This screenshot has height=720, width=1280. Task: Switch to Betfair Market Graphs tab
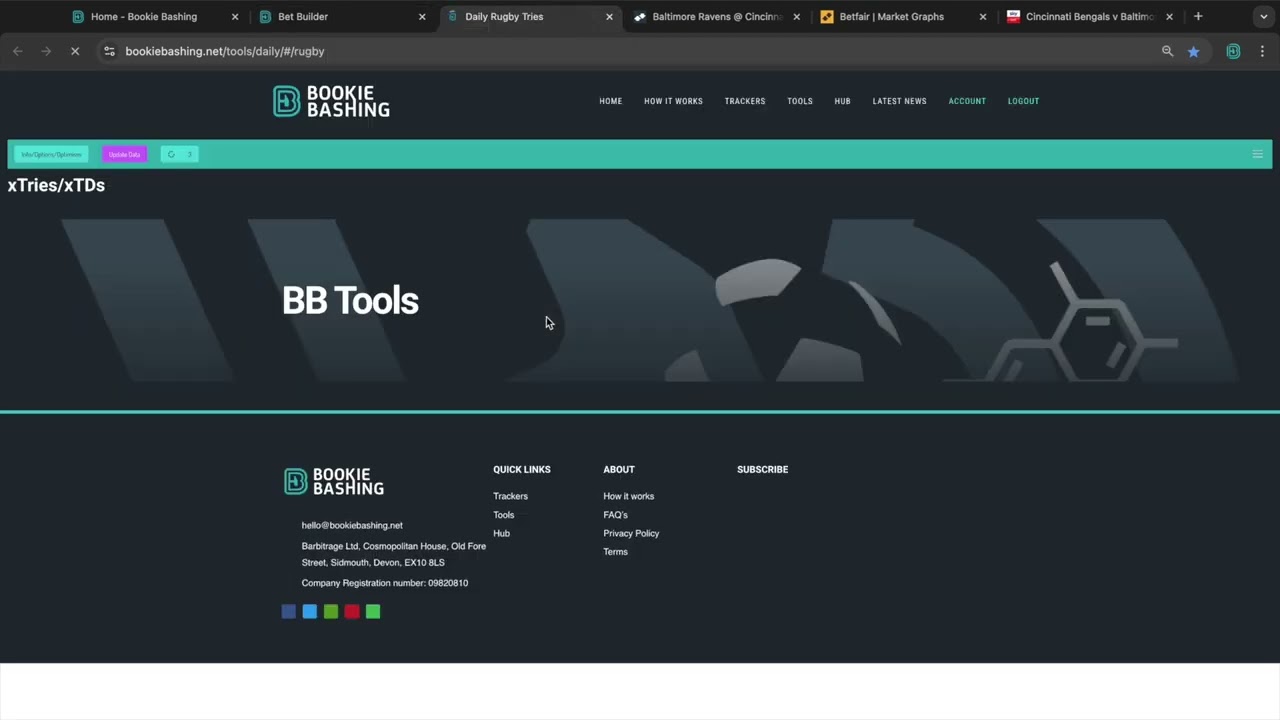(x=891, y=16)
